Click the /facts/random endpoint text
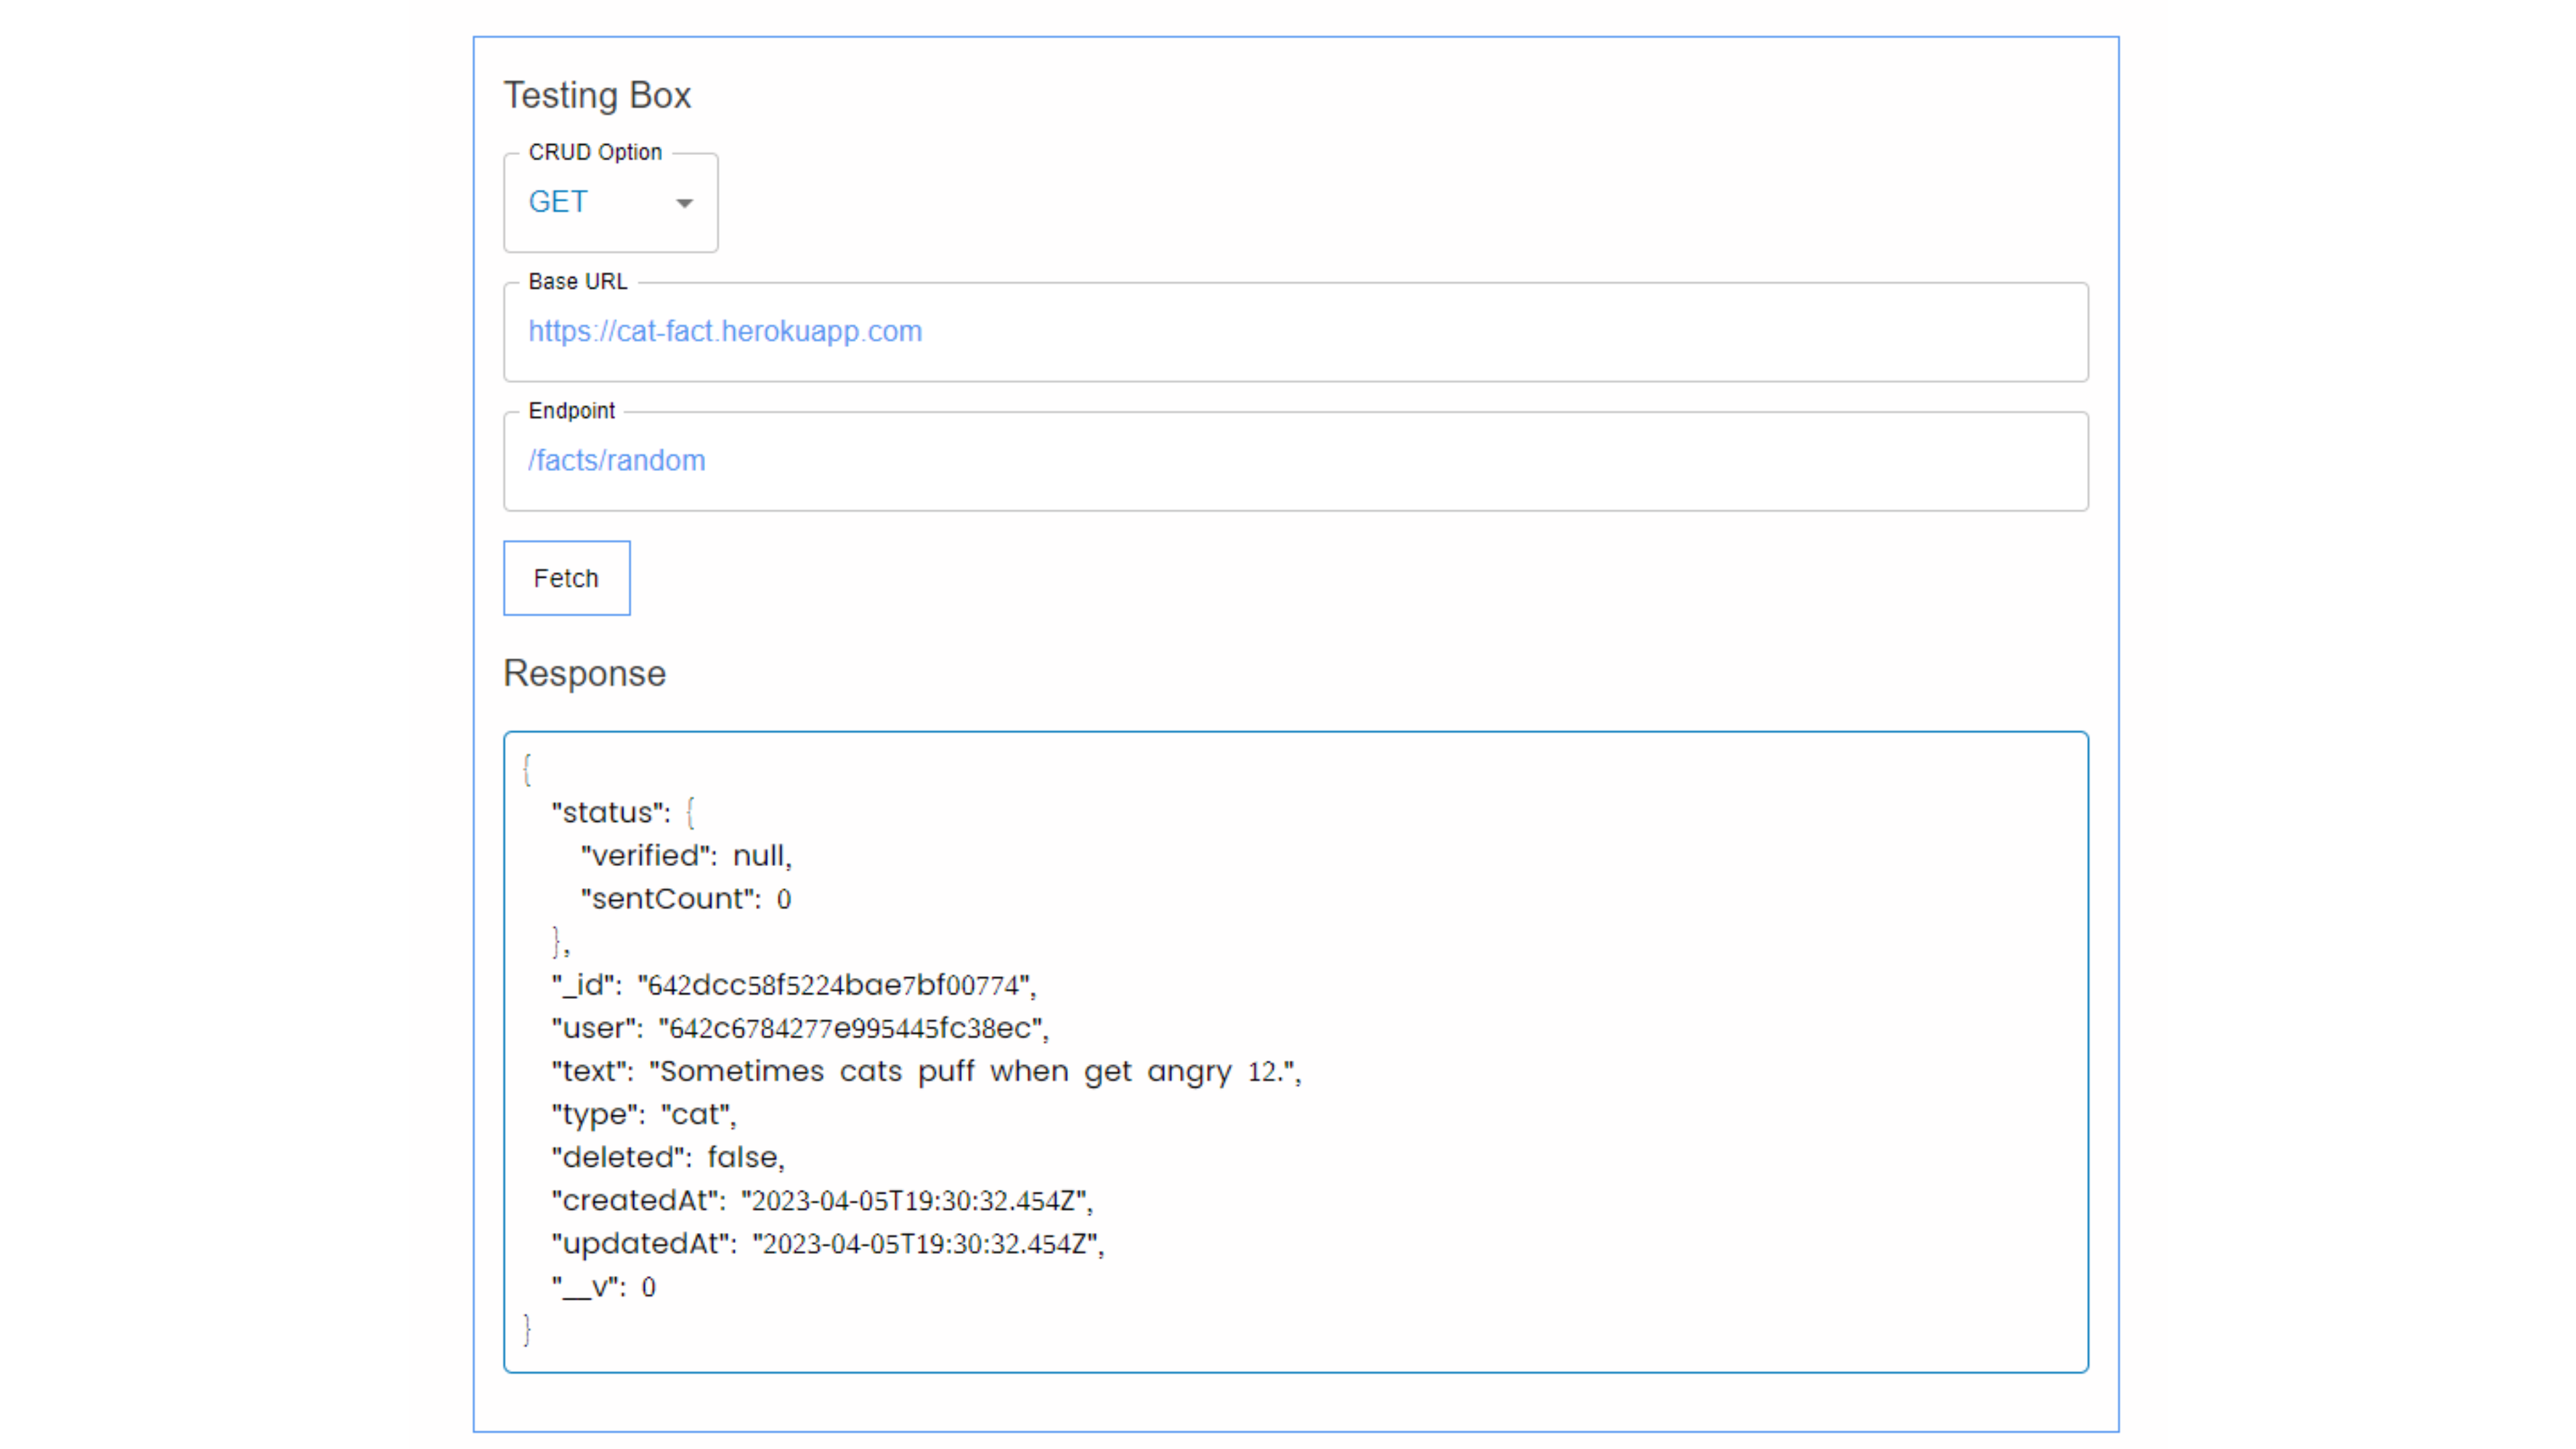This screenshot has height=1449, width=2576. [617, 461]
